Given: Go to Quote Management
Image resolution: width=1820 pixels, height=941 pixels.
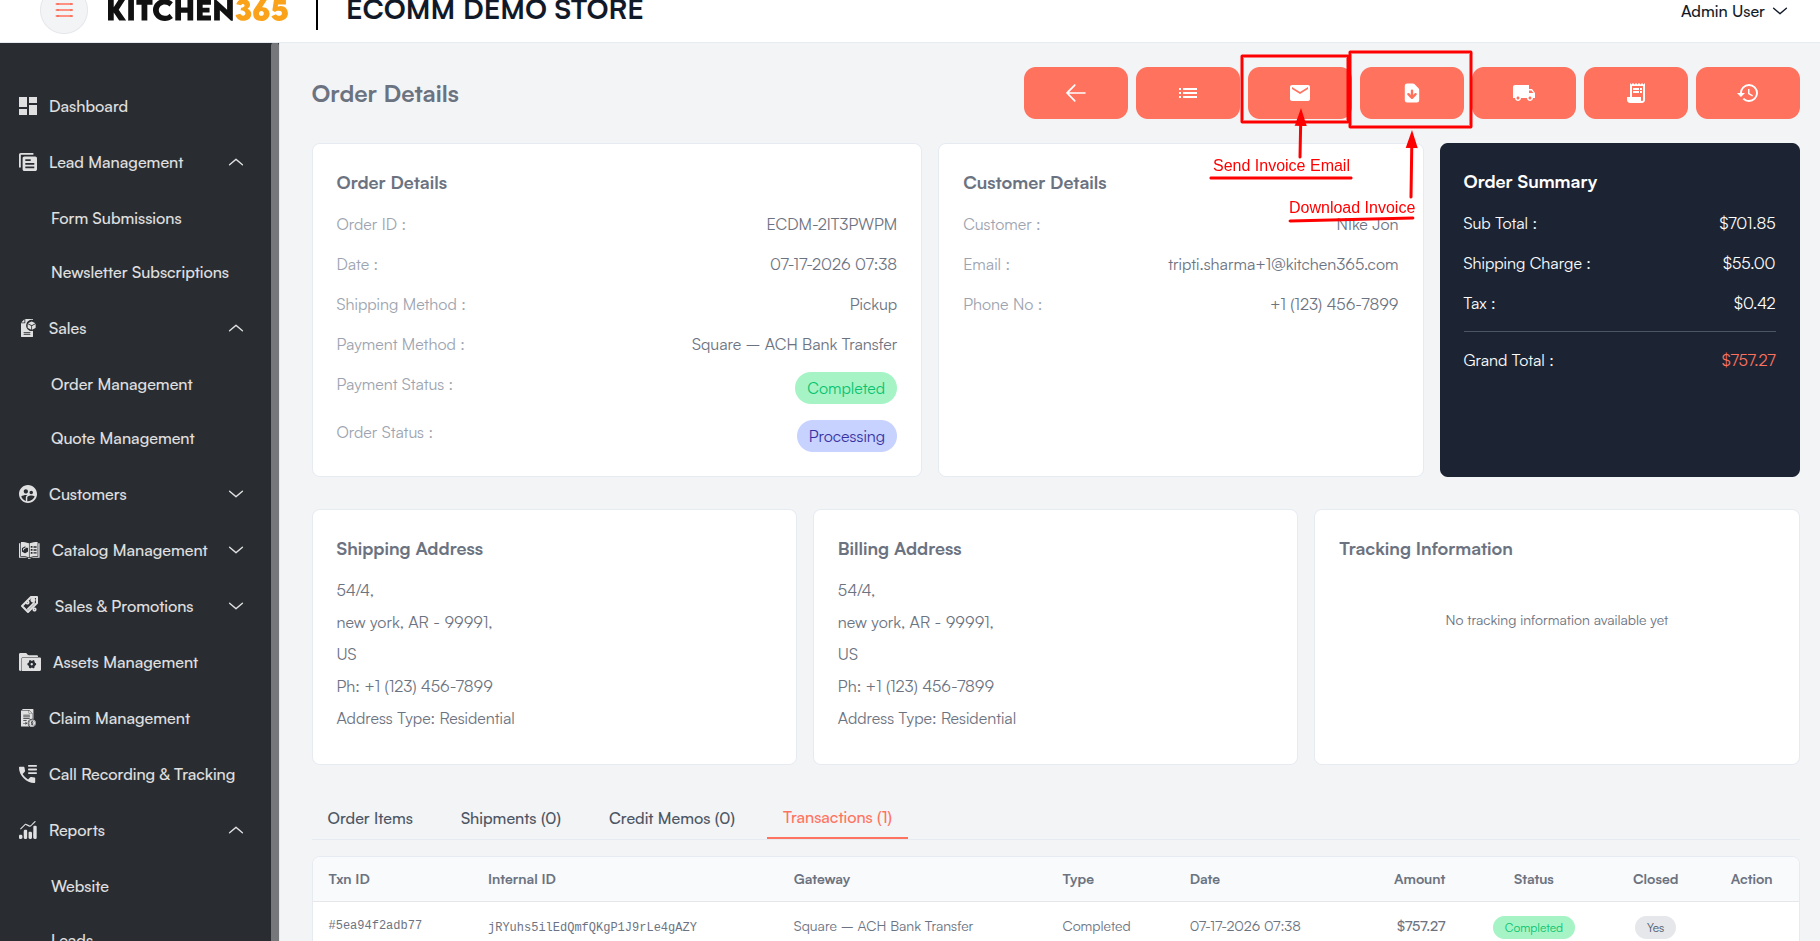Looking at the screenshot, I should (123, 438).
